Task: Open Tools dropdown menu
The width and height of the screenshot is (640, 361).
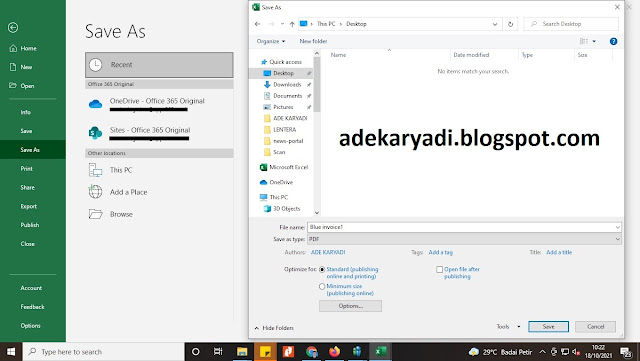Action: click(x=508, y=327)
